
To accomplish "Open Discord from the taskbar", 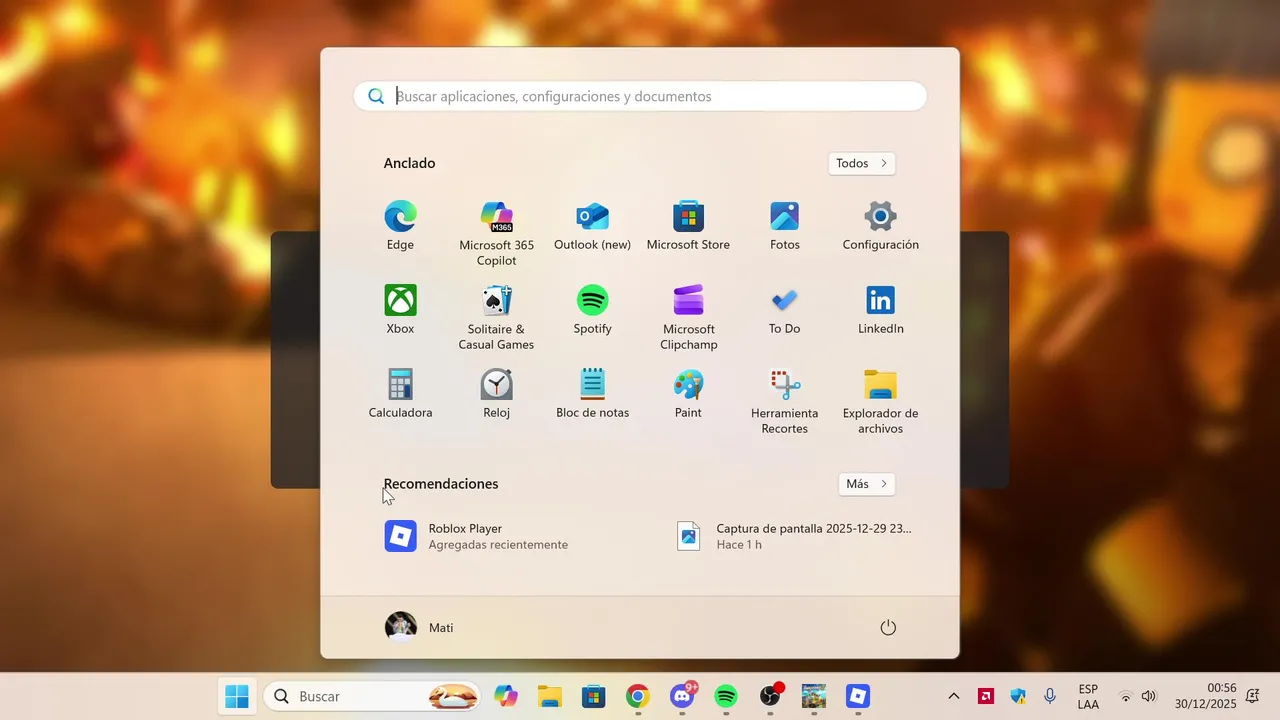I will coord(683,696).
